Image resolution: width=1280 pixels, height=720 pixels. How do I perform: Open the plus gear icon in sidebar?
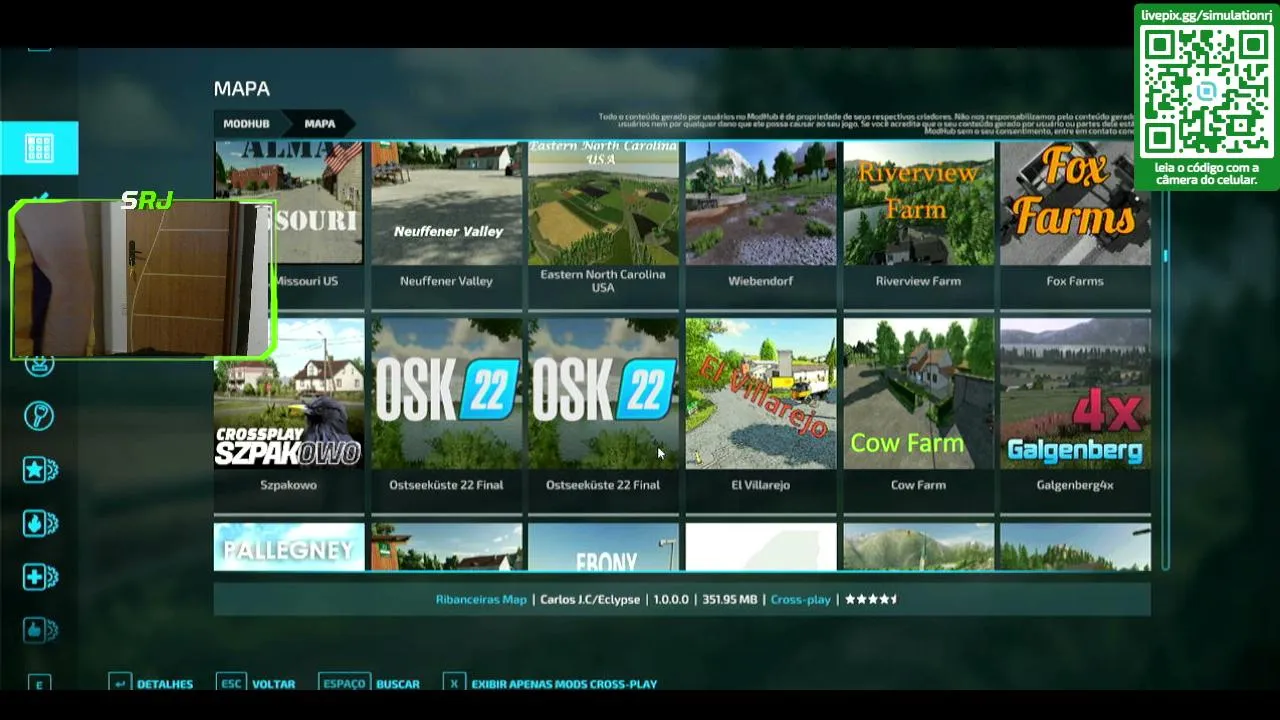(40, 577)
